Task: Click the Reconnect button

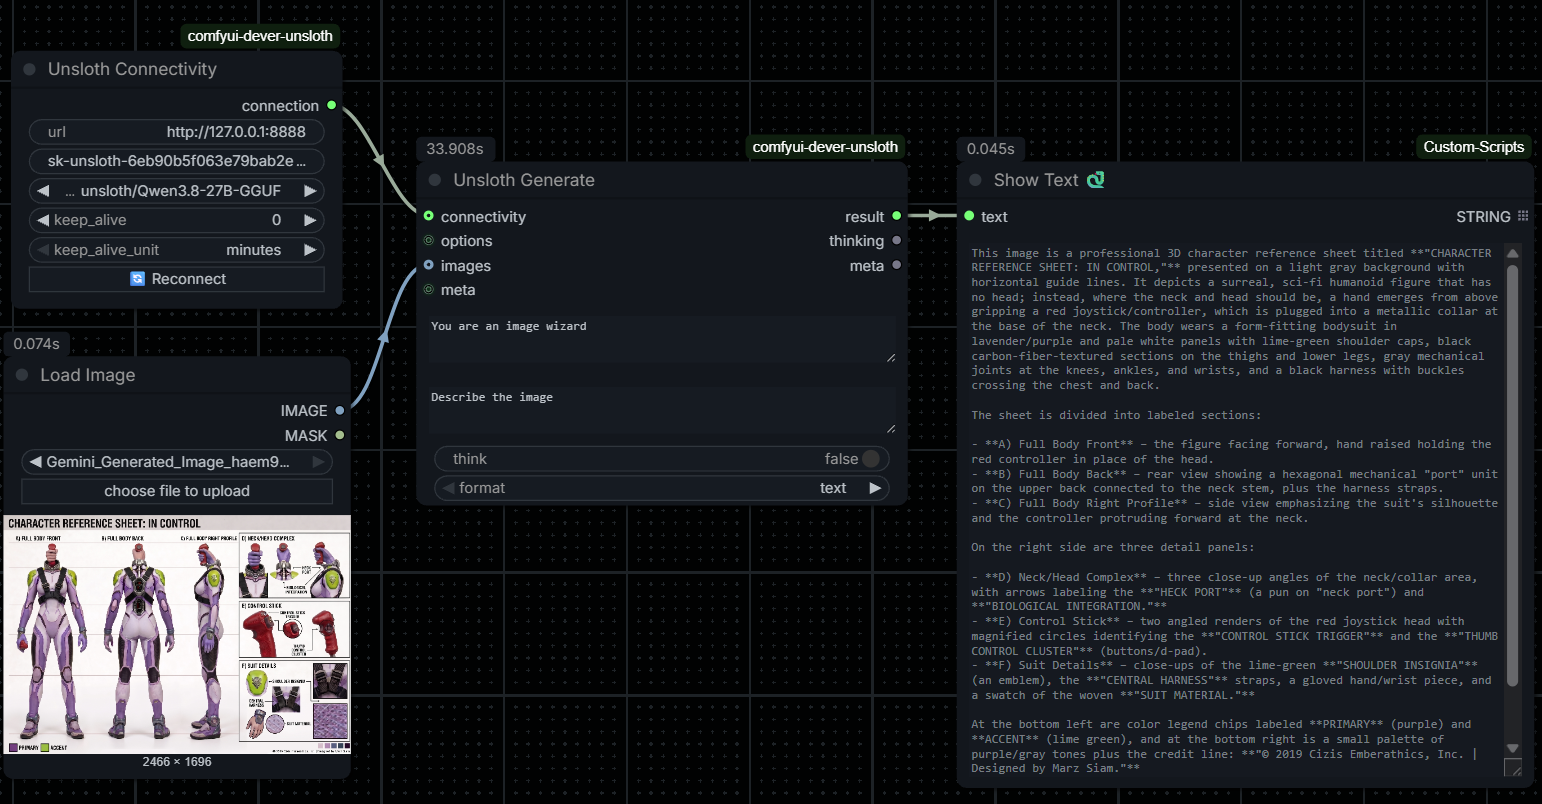Action: [x=177, y=279]
